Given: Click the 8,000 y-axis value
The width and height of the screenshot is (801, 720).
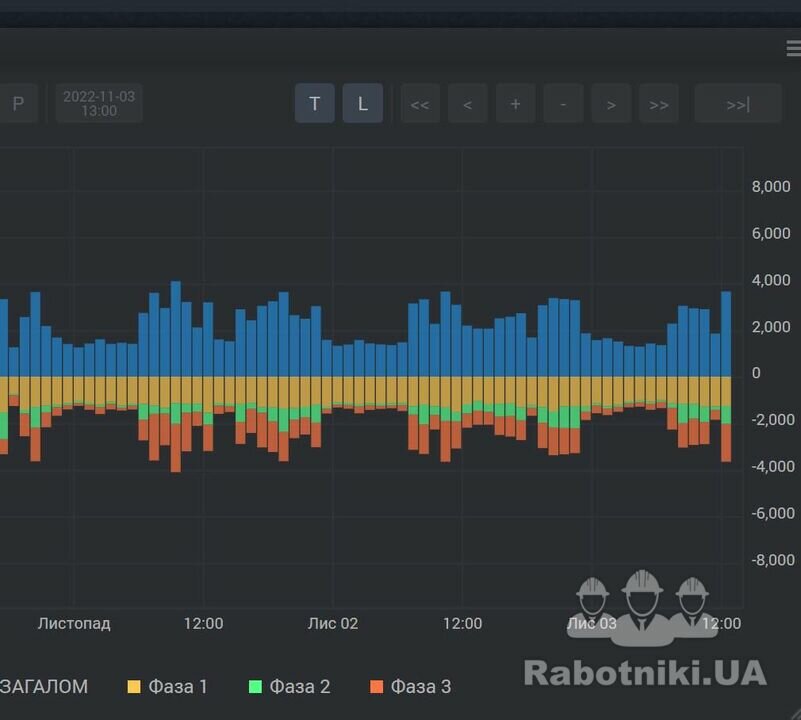Looking at the screenshot, I should click(771, 187).
